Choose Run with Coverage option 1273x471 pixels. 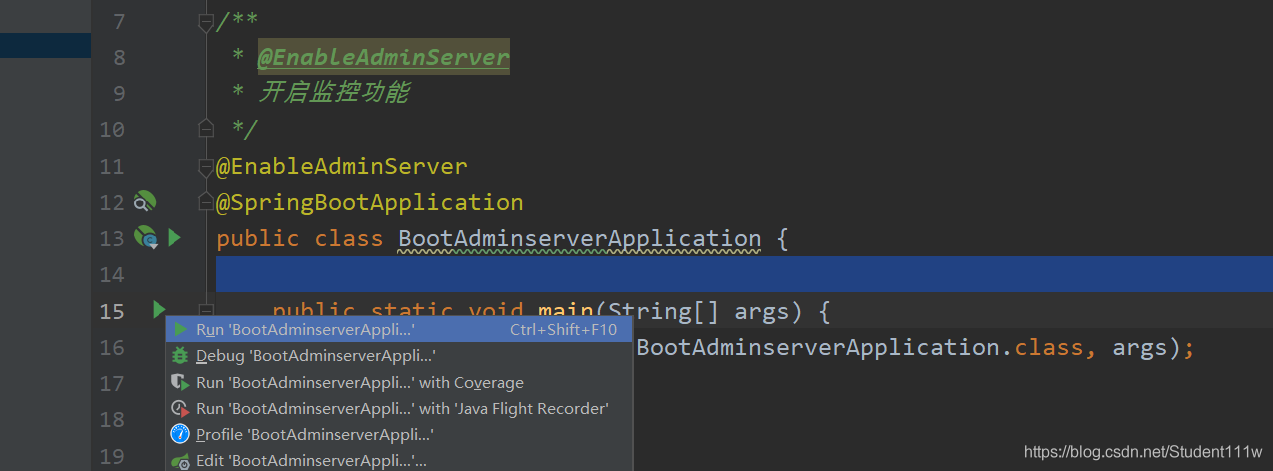click(398, 382)
